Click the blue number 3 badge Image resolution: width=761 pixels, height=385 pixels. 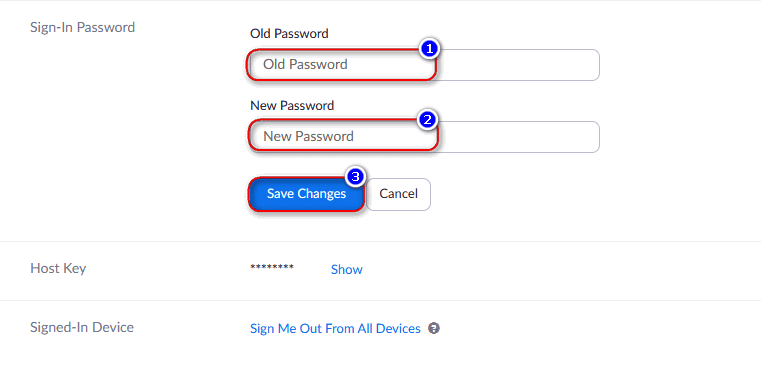tap(355, 177)
